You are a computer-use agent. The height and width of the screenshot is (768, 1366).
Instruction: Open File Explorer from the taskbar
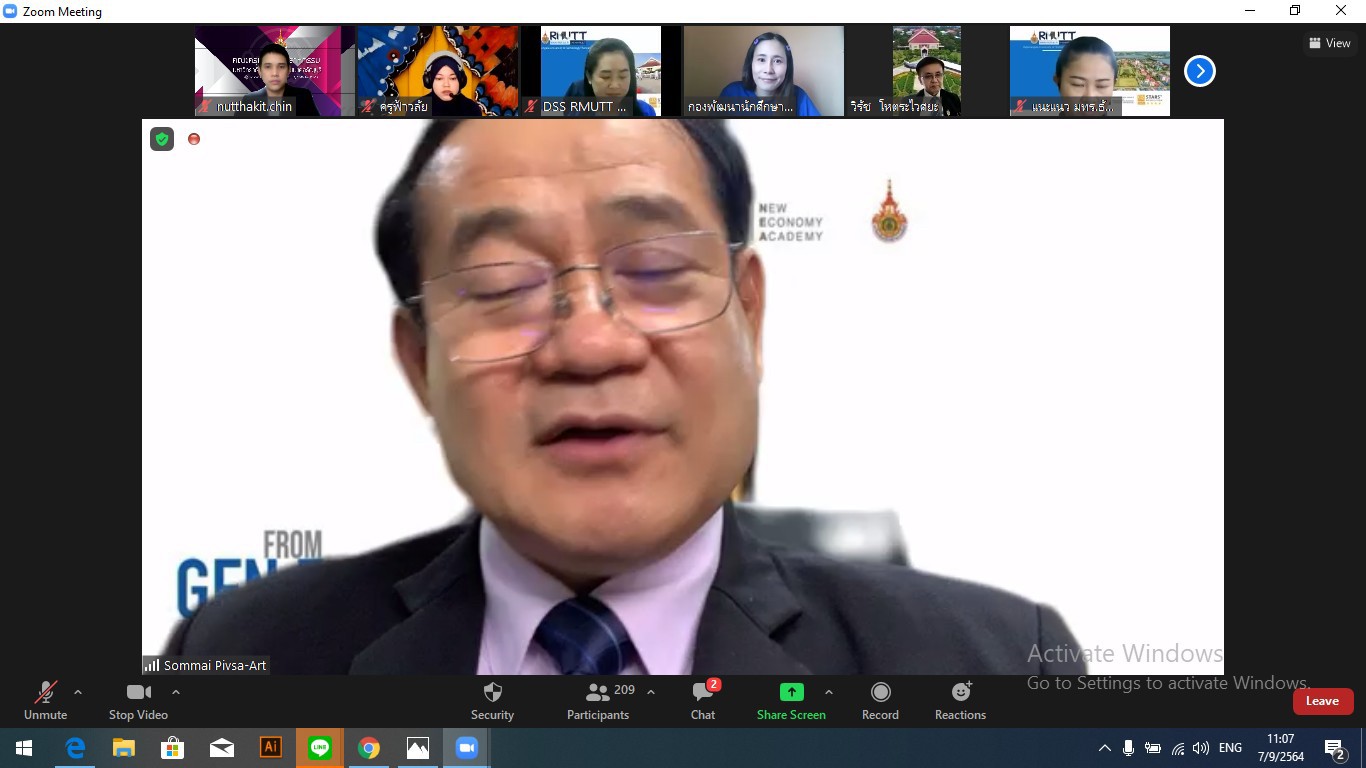click(123, 748)
